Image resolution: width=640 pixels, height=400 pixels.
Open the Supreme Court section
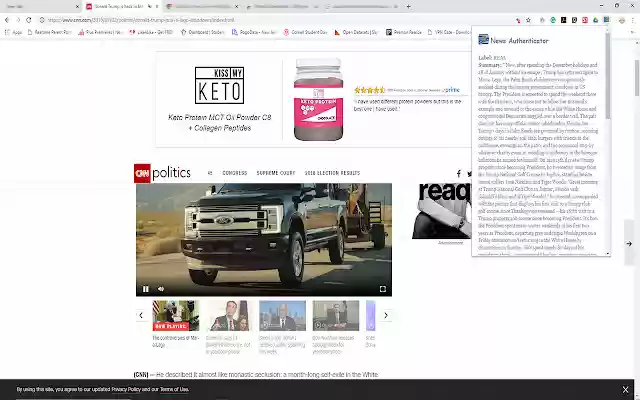[276, 173]
